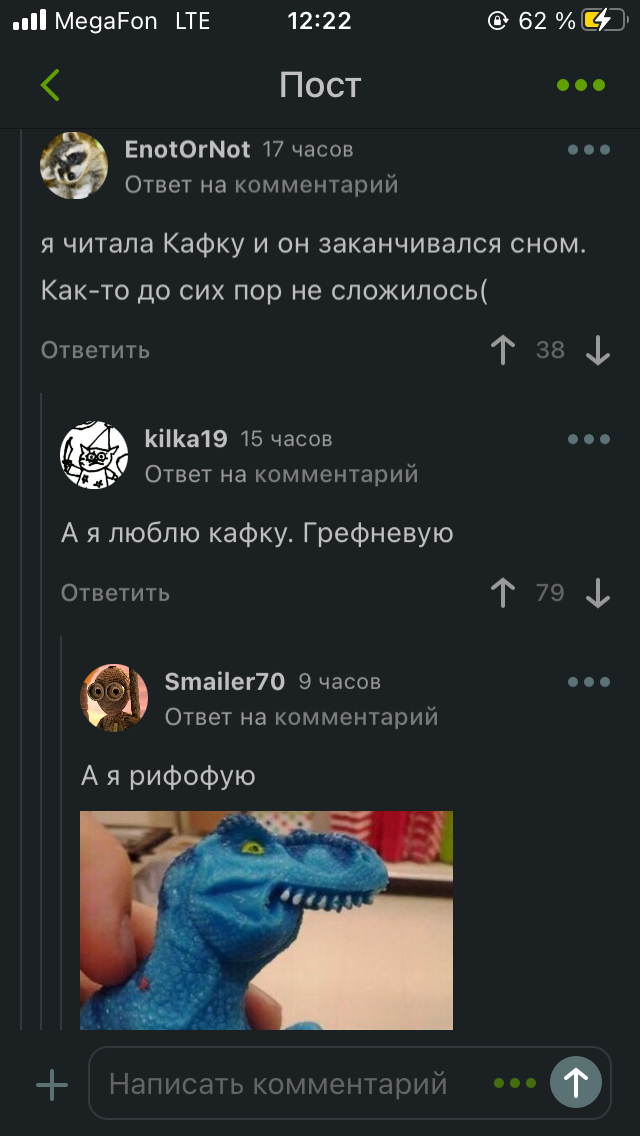Tap the plus attachment icon
Screen dimensions: 640x1136
point(52,1085)
